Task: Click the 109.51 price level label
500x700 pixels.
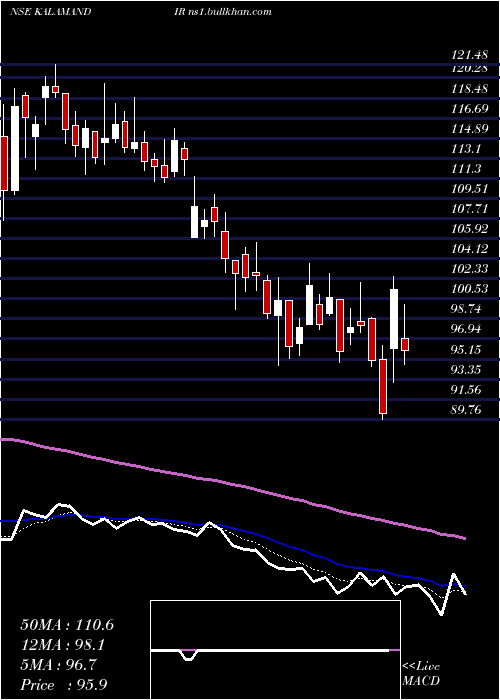Action: point(468,189)
